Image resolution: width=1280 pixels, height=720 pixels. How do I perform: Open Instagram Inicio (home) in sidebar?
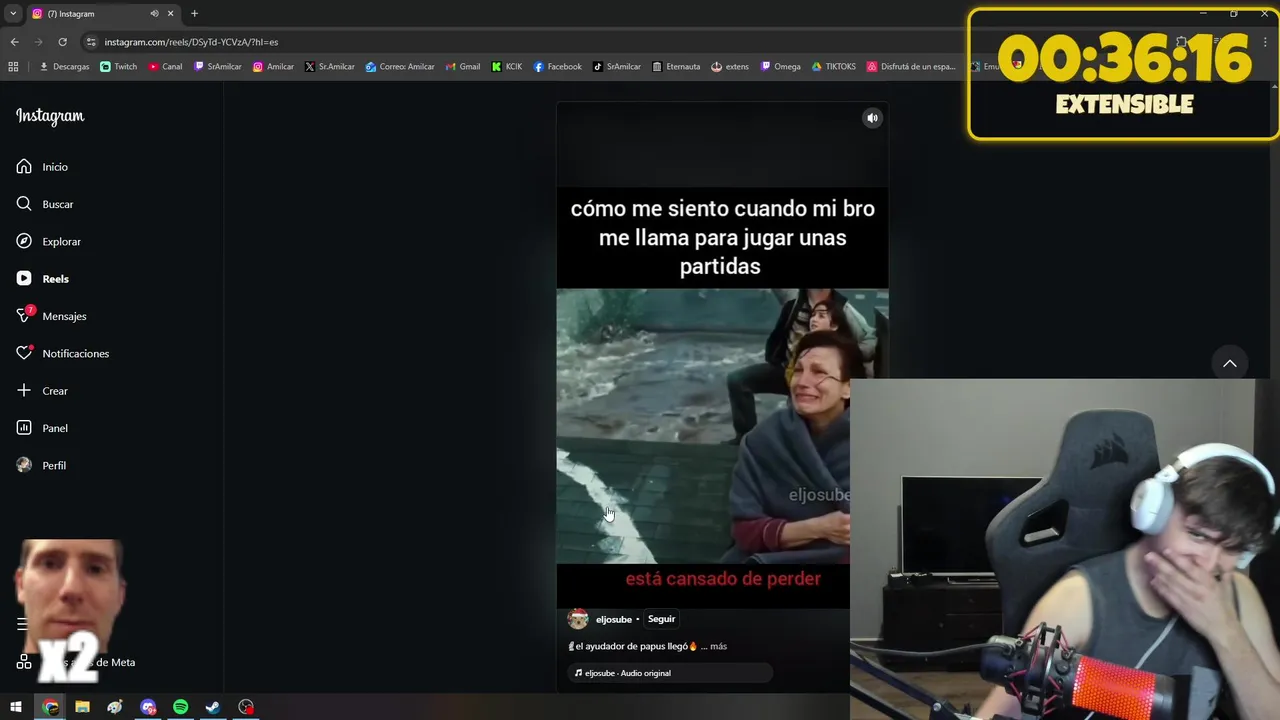[42, 167]
